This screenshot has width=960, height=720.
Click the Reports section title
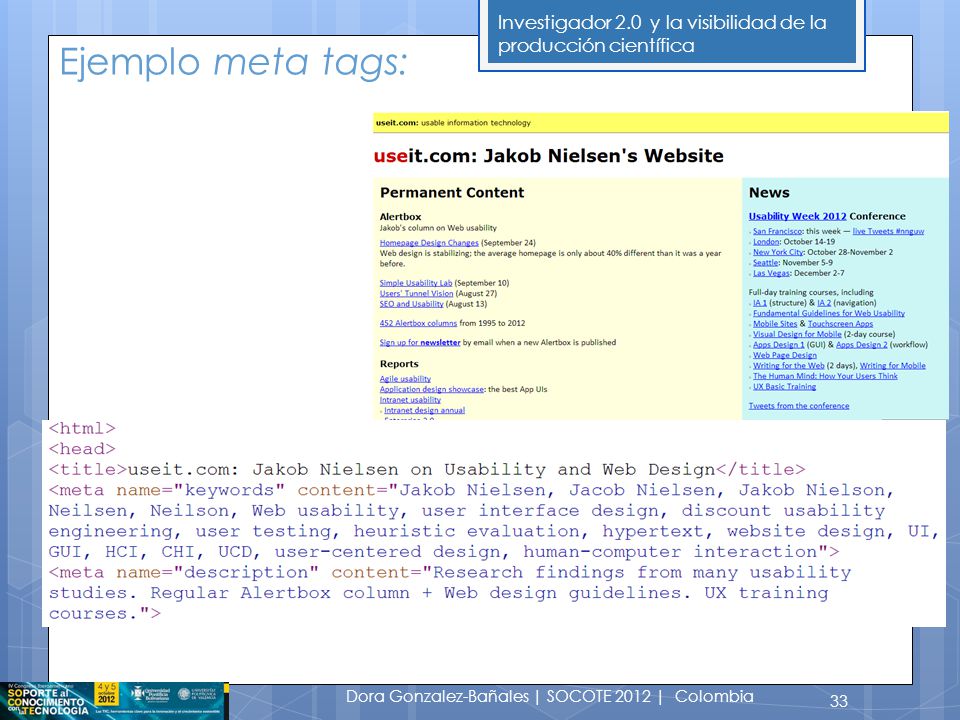[399, 364]
